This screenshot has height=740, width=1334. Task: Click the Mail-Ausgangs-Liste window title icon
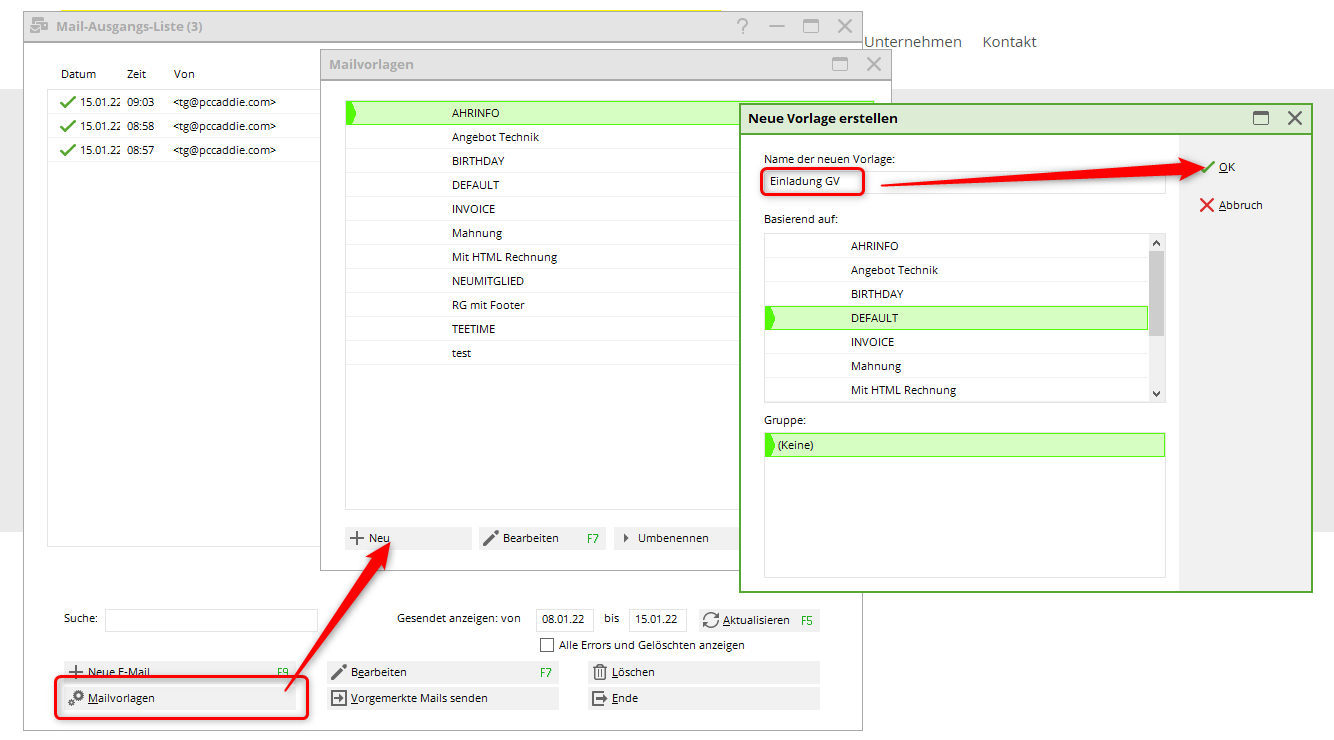(40, 26)
